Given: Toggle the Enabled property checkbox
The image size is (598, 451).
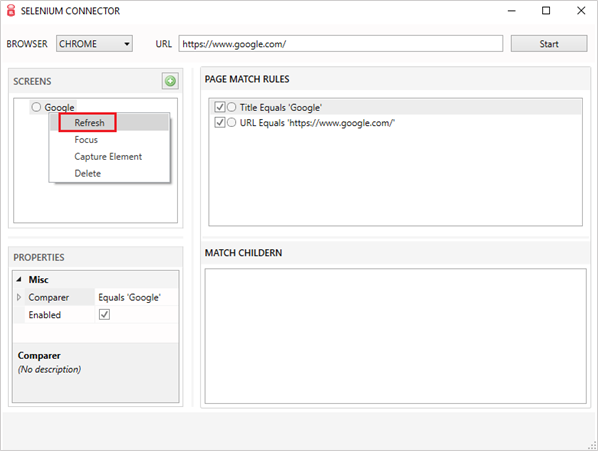Looking at the screenshot, I should [104, 315].
